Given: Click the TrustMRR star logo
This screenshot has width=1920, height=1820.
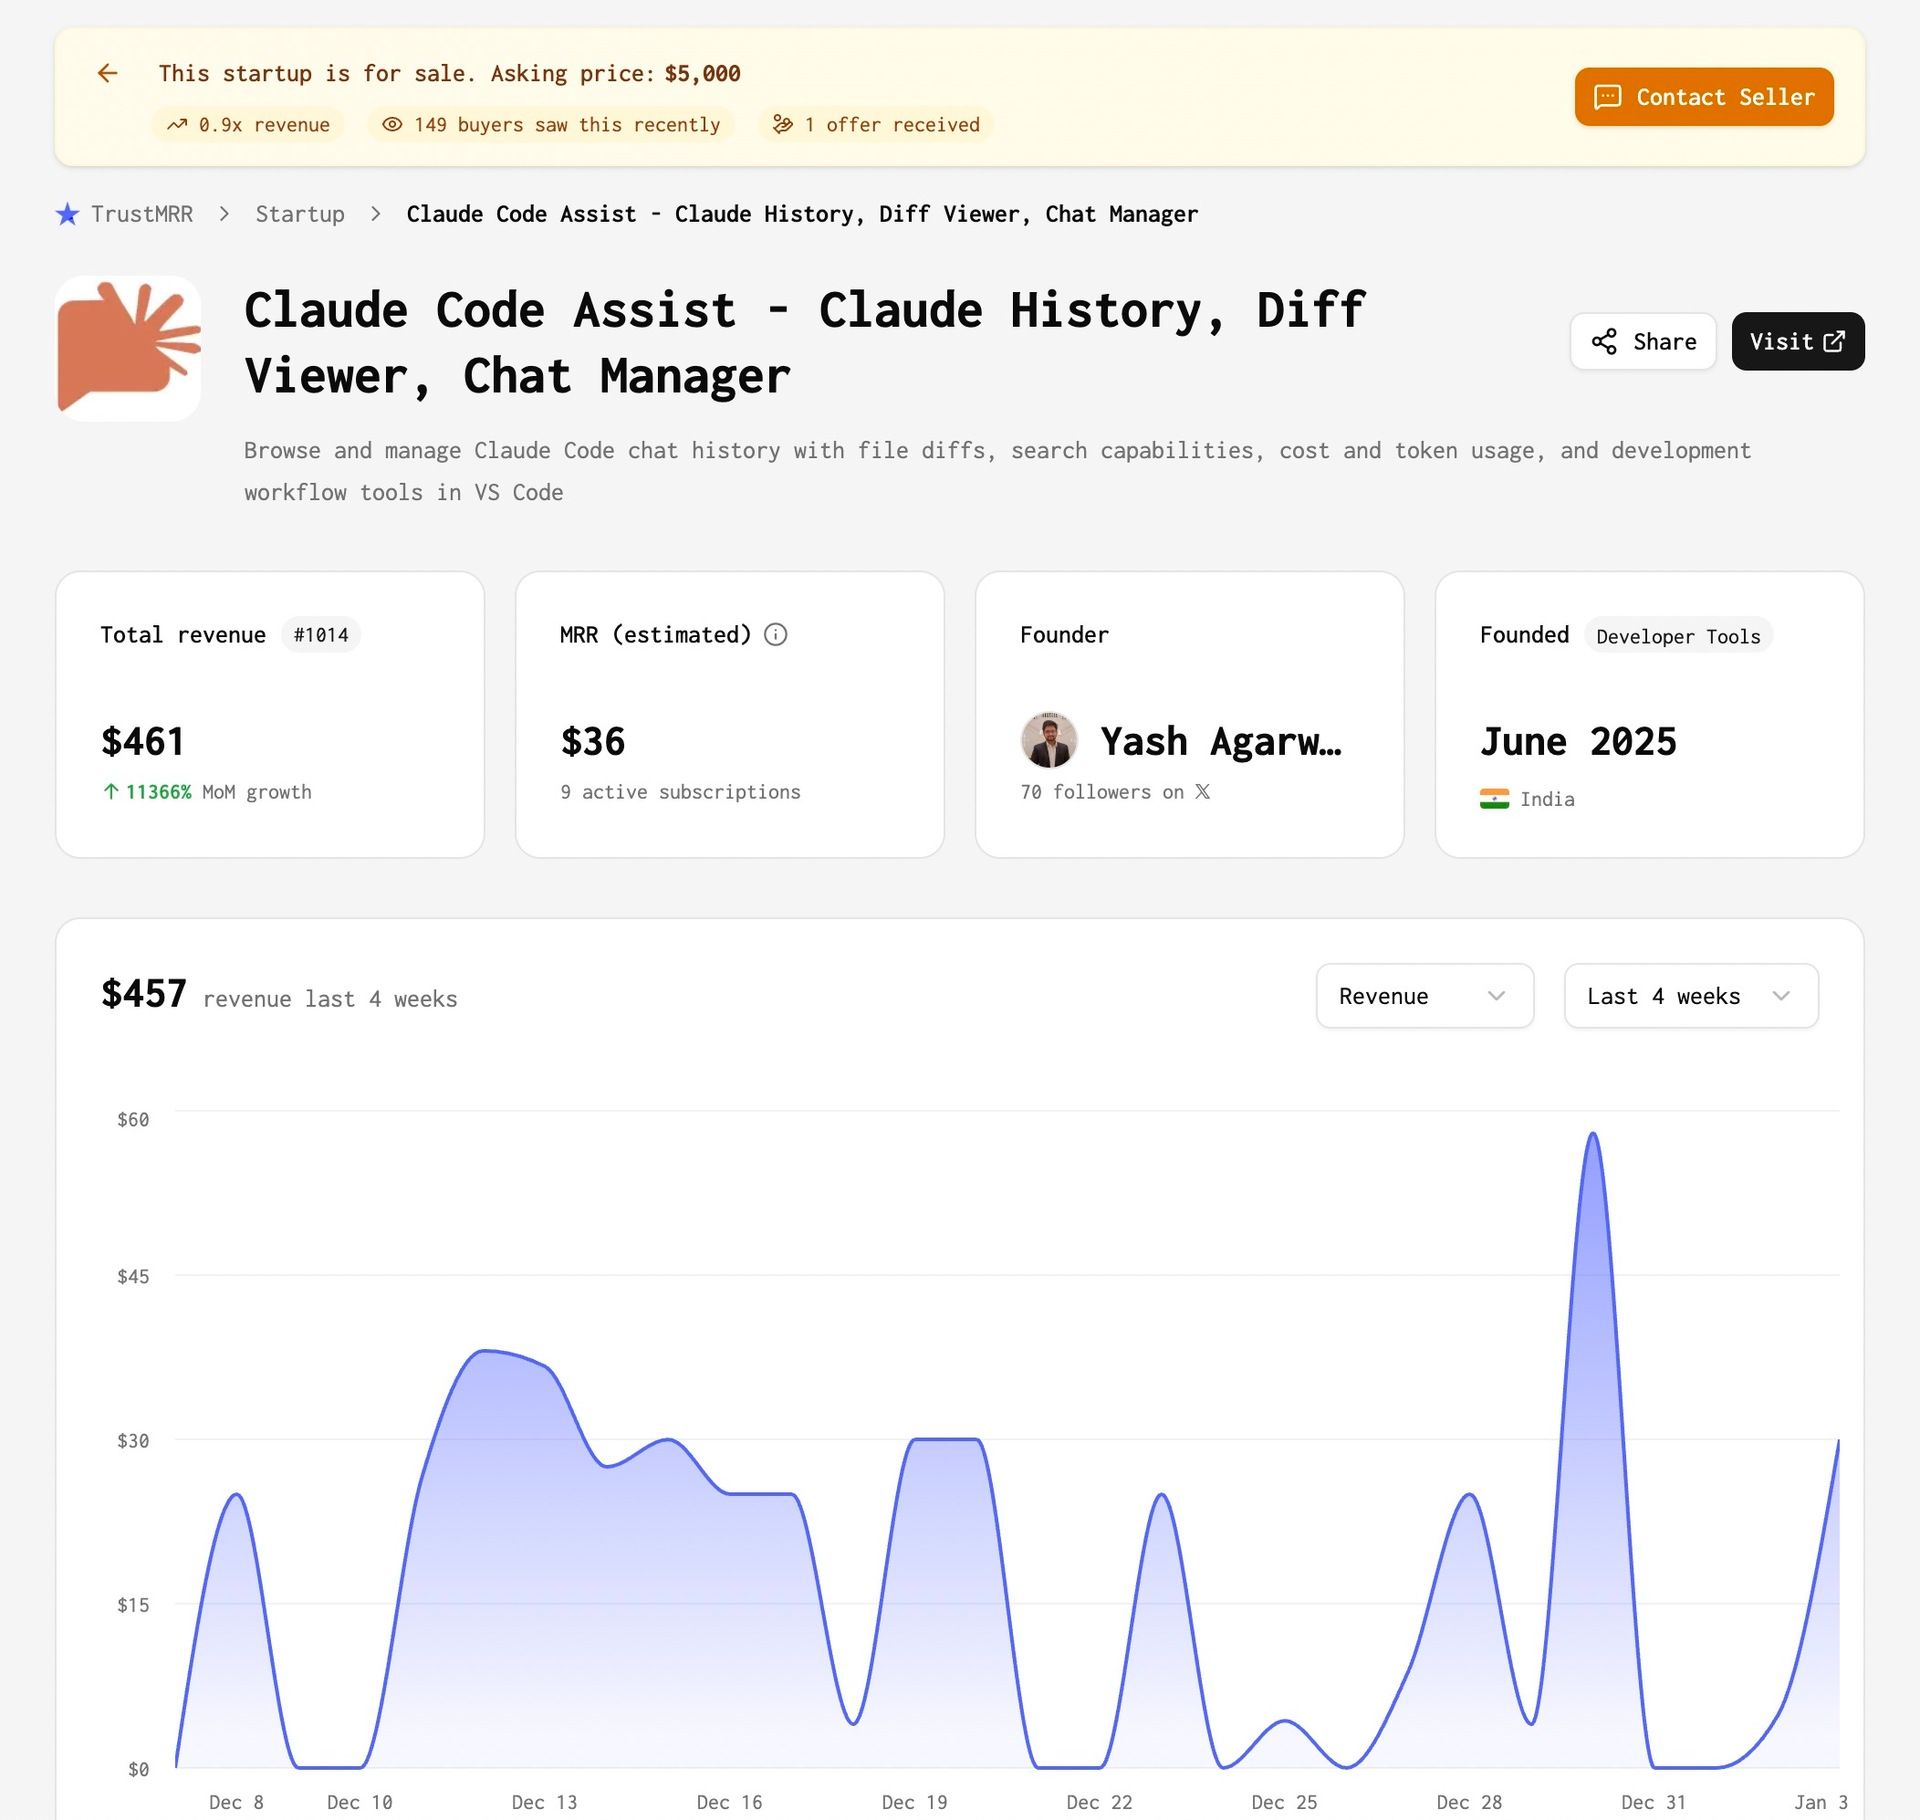Looking at the screenshot, I should click(x=67, y=214).
